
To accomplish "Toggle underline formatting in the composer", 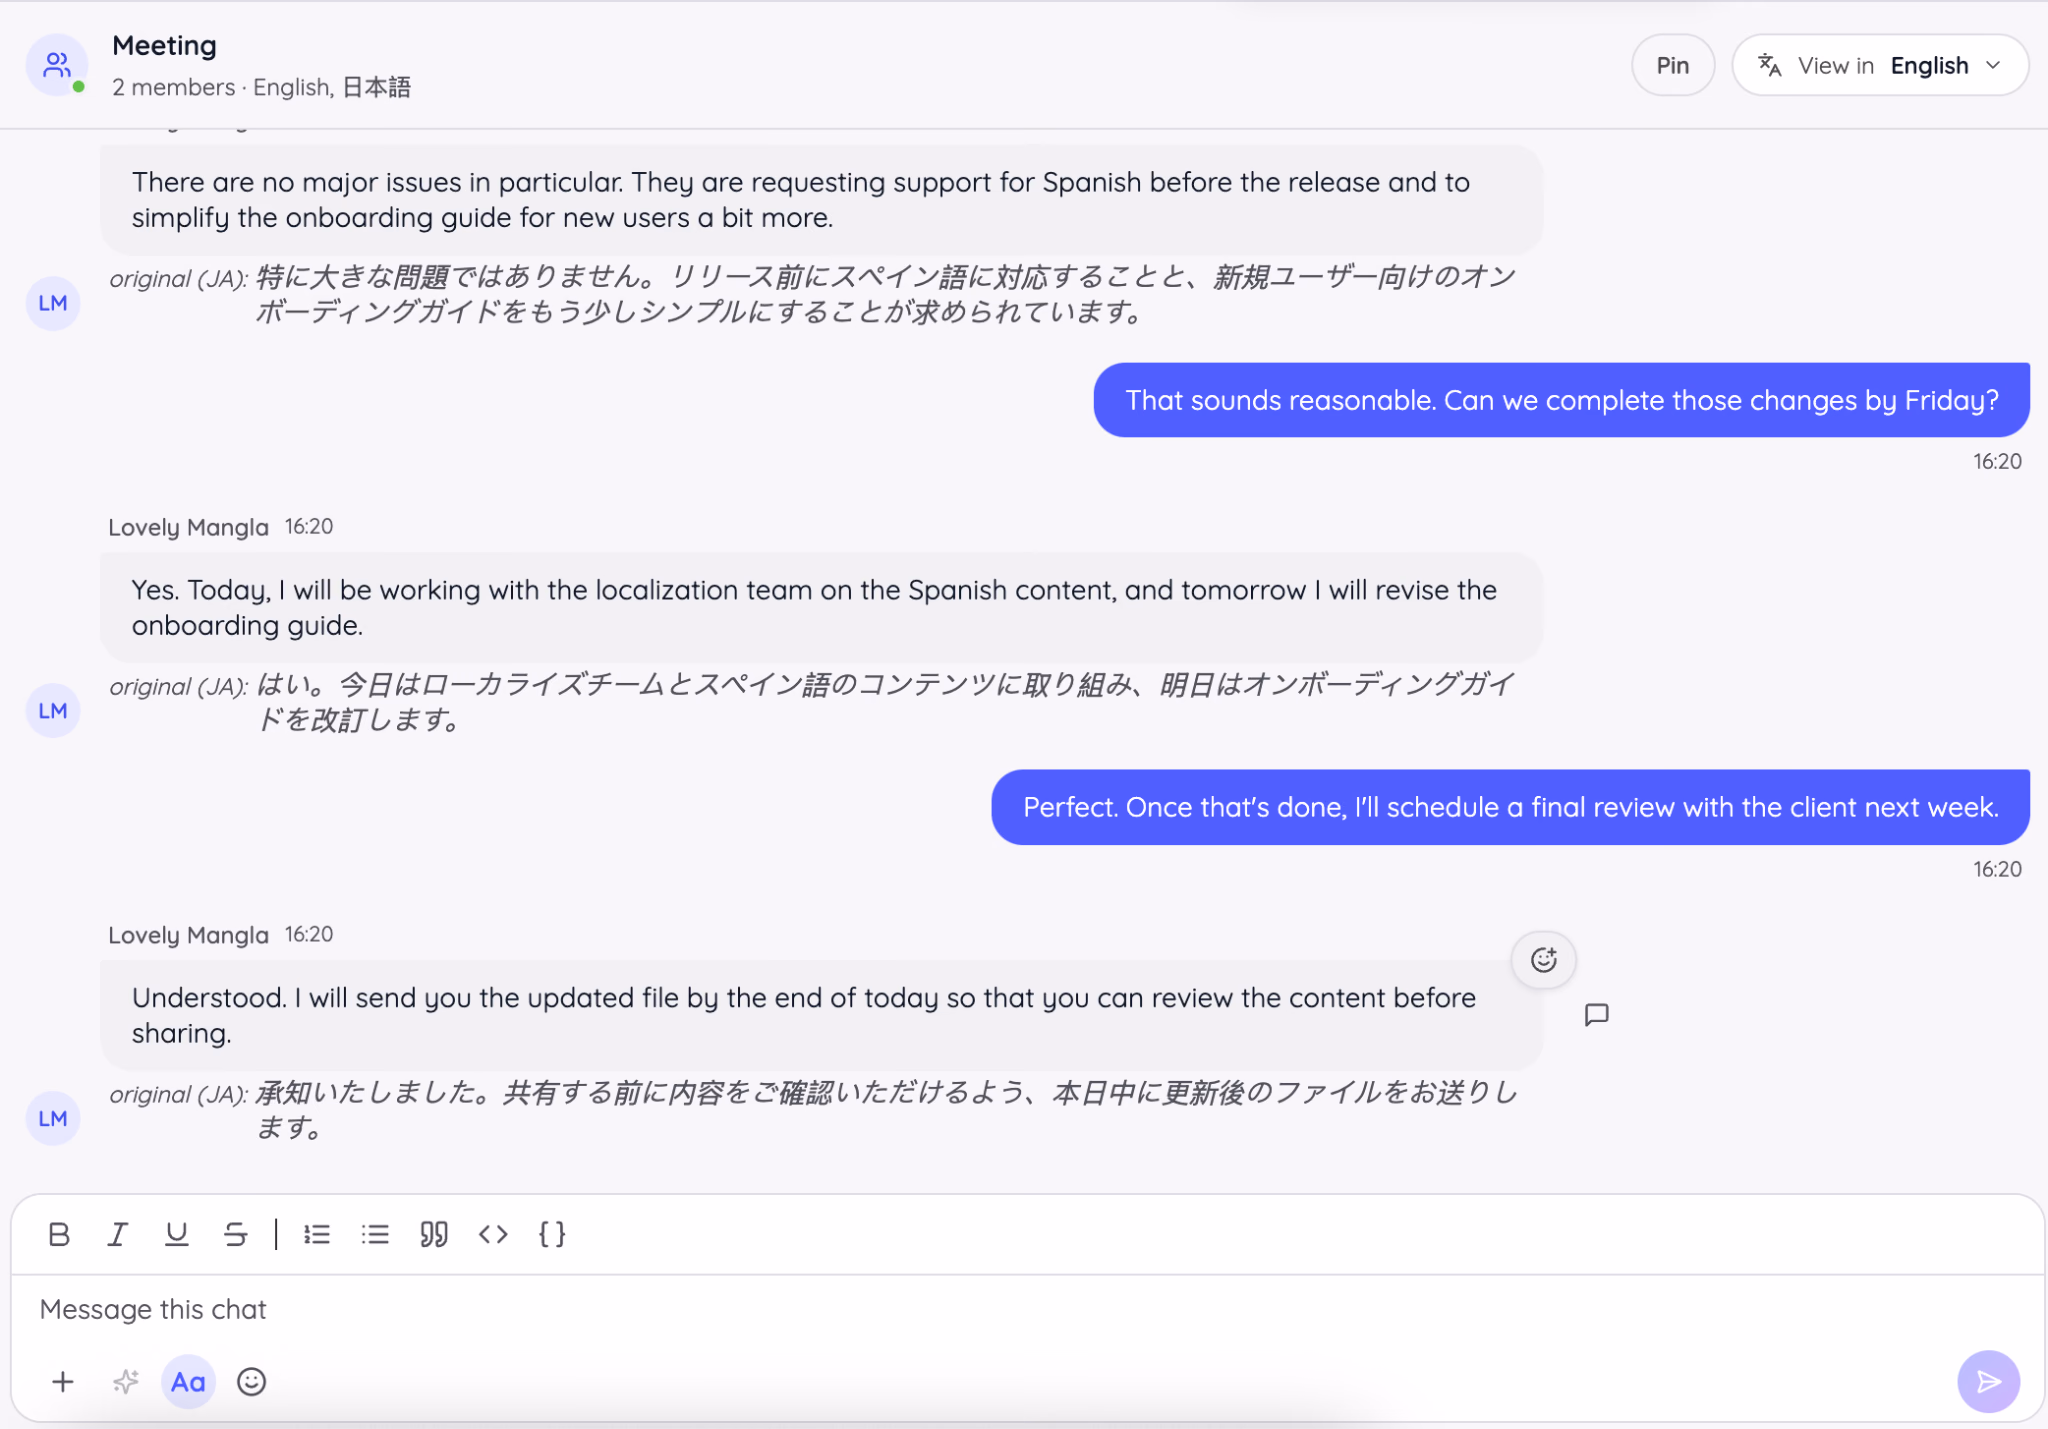I will [177, 1234].
